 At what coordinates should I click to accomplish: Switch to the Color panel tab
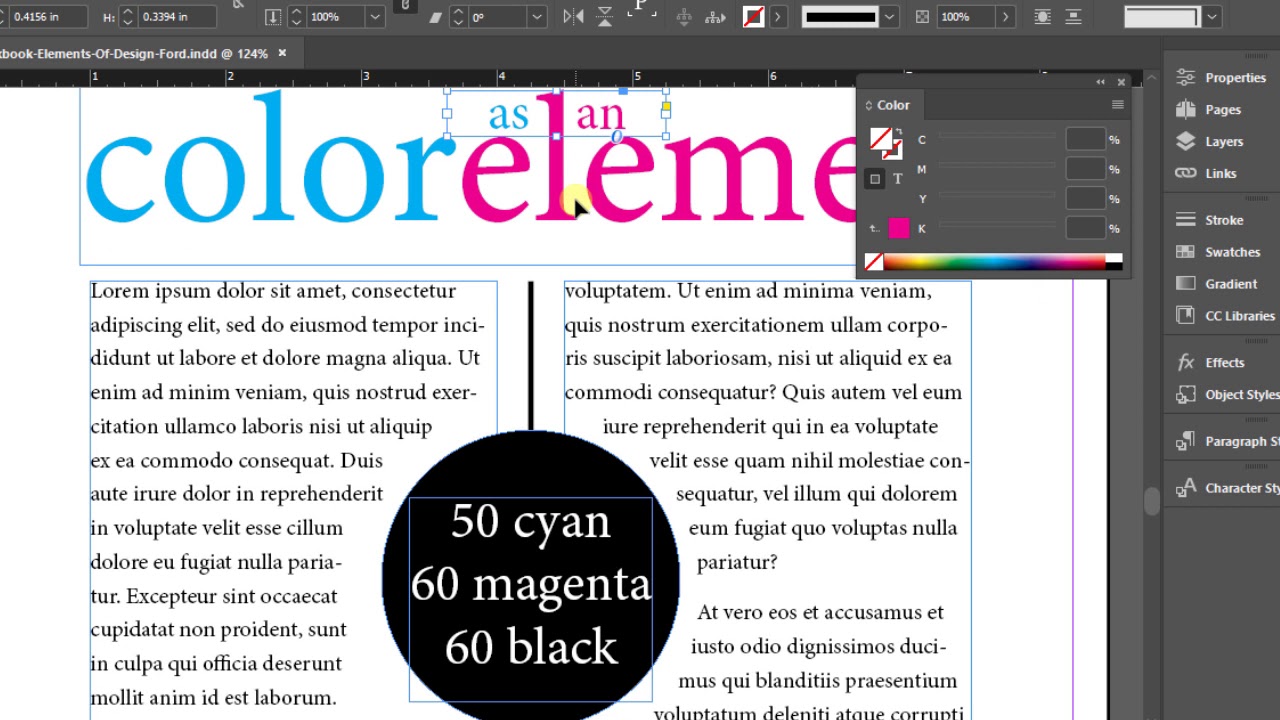(893, 105)
